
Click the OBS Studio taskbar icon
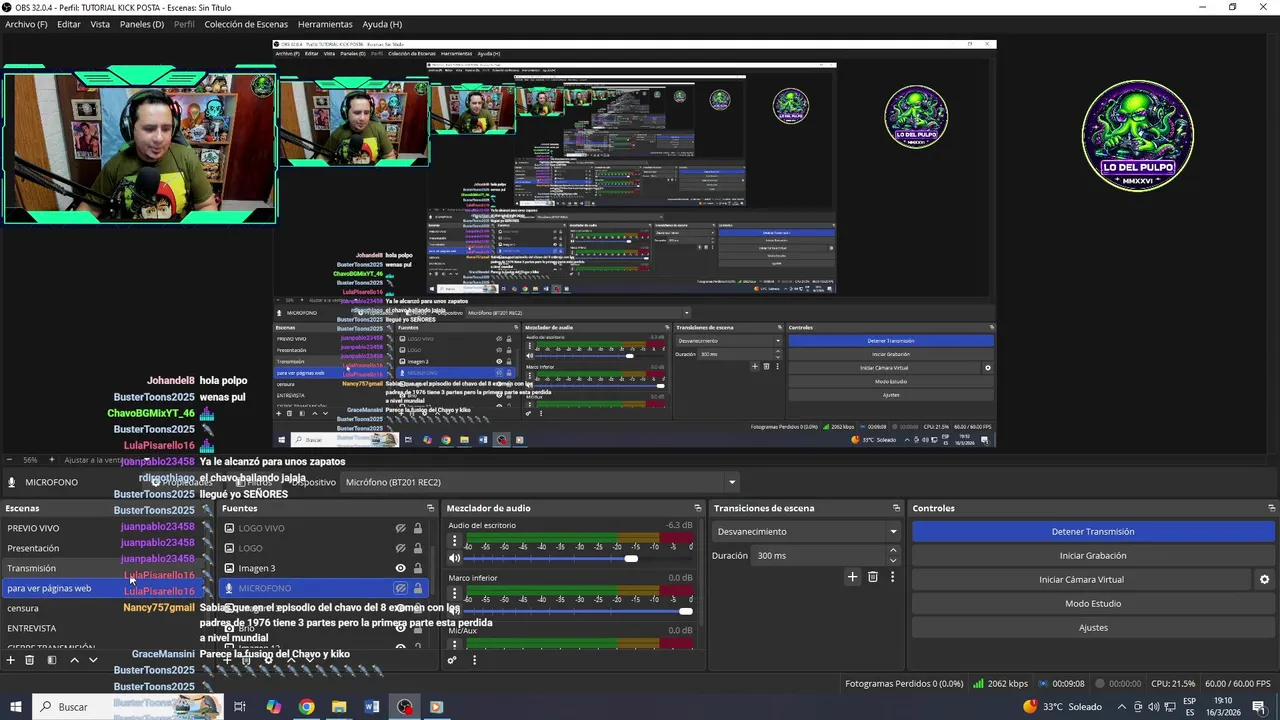pos(404,707)
